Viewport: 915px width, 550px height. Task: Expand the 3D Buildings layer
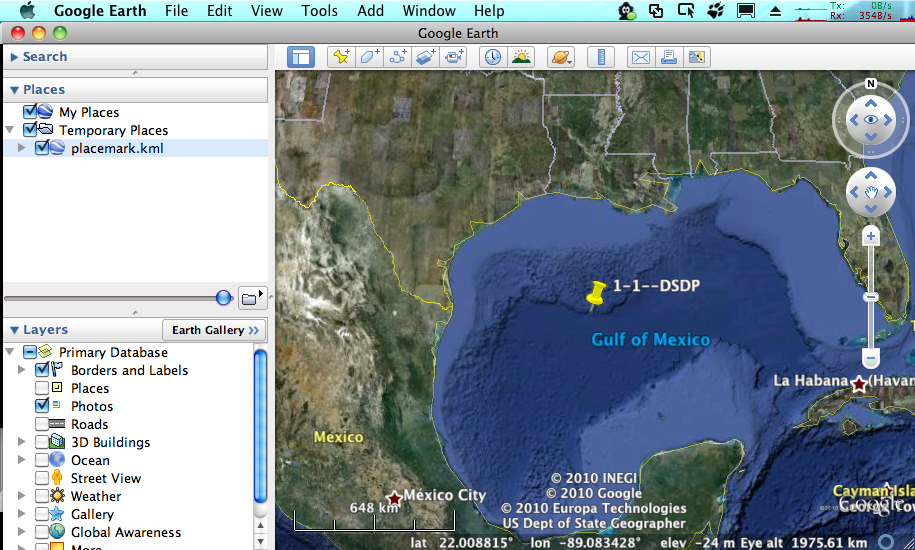click(22, 442)
